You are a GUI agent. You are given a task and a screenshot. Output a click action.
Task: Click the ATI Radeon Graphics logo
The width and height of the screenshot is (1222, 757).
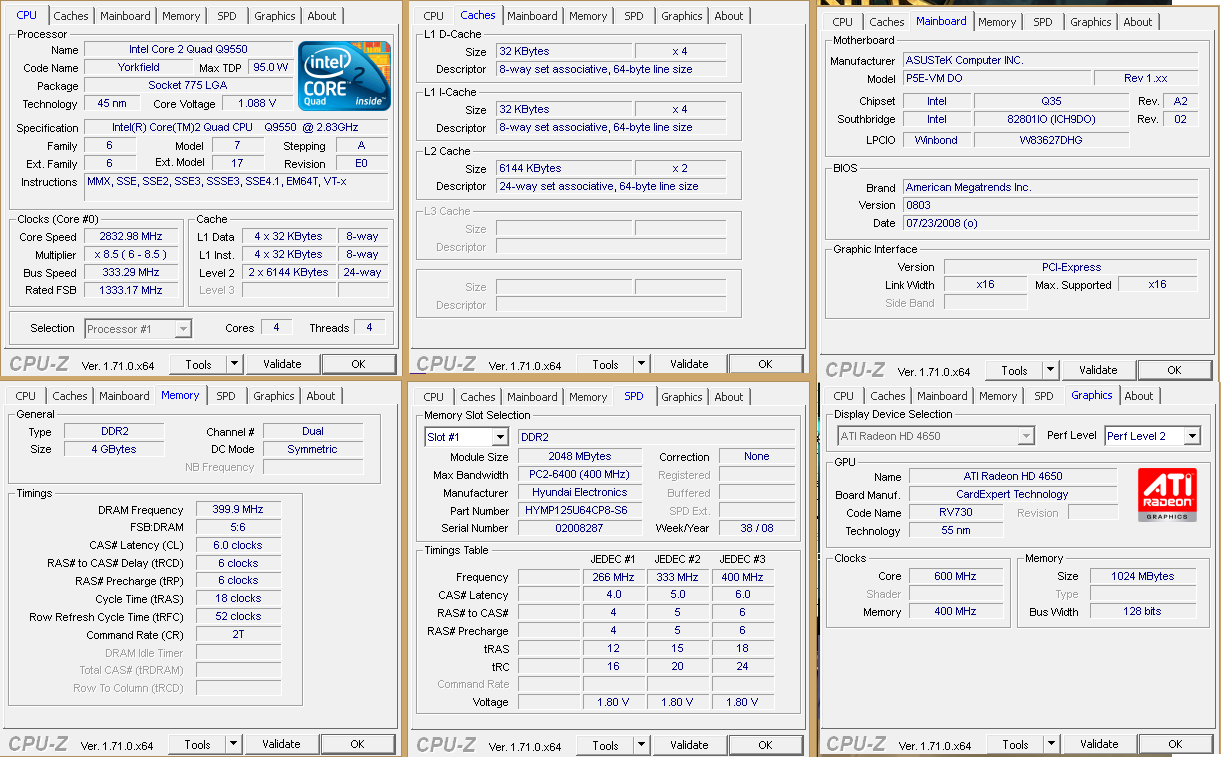click(1167, 495)
